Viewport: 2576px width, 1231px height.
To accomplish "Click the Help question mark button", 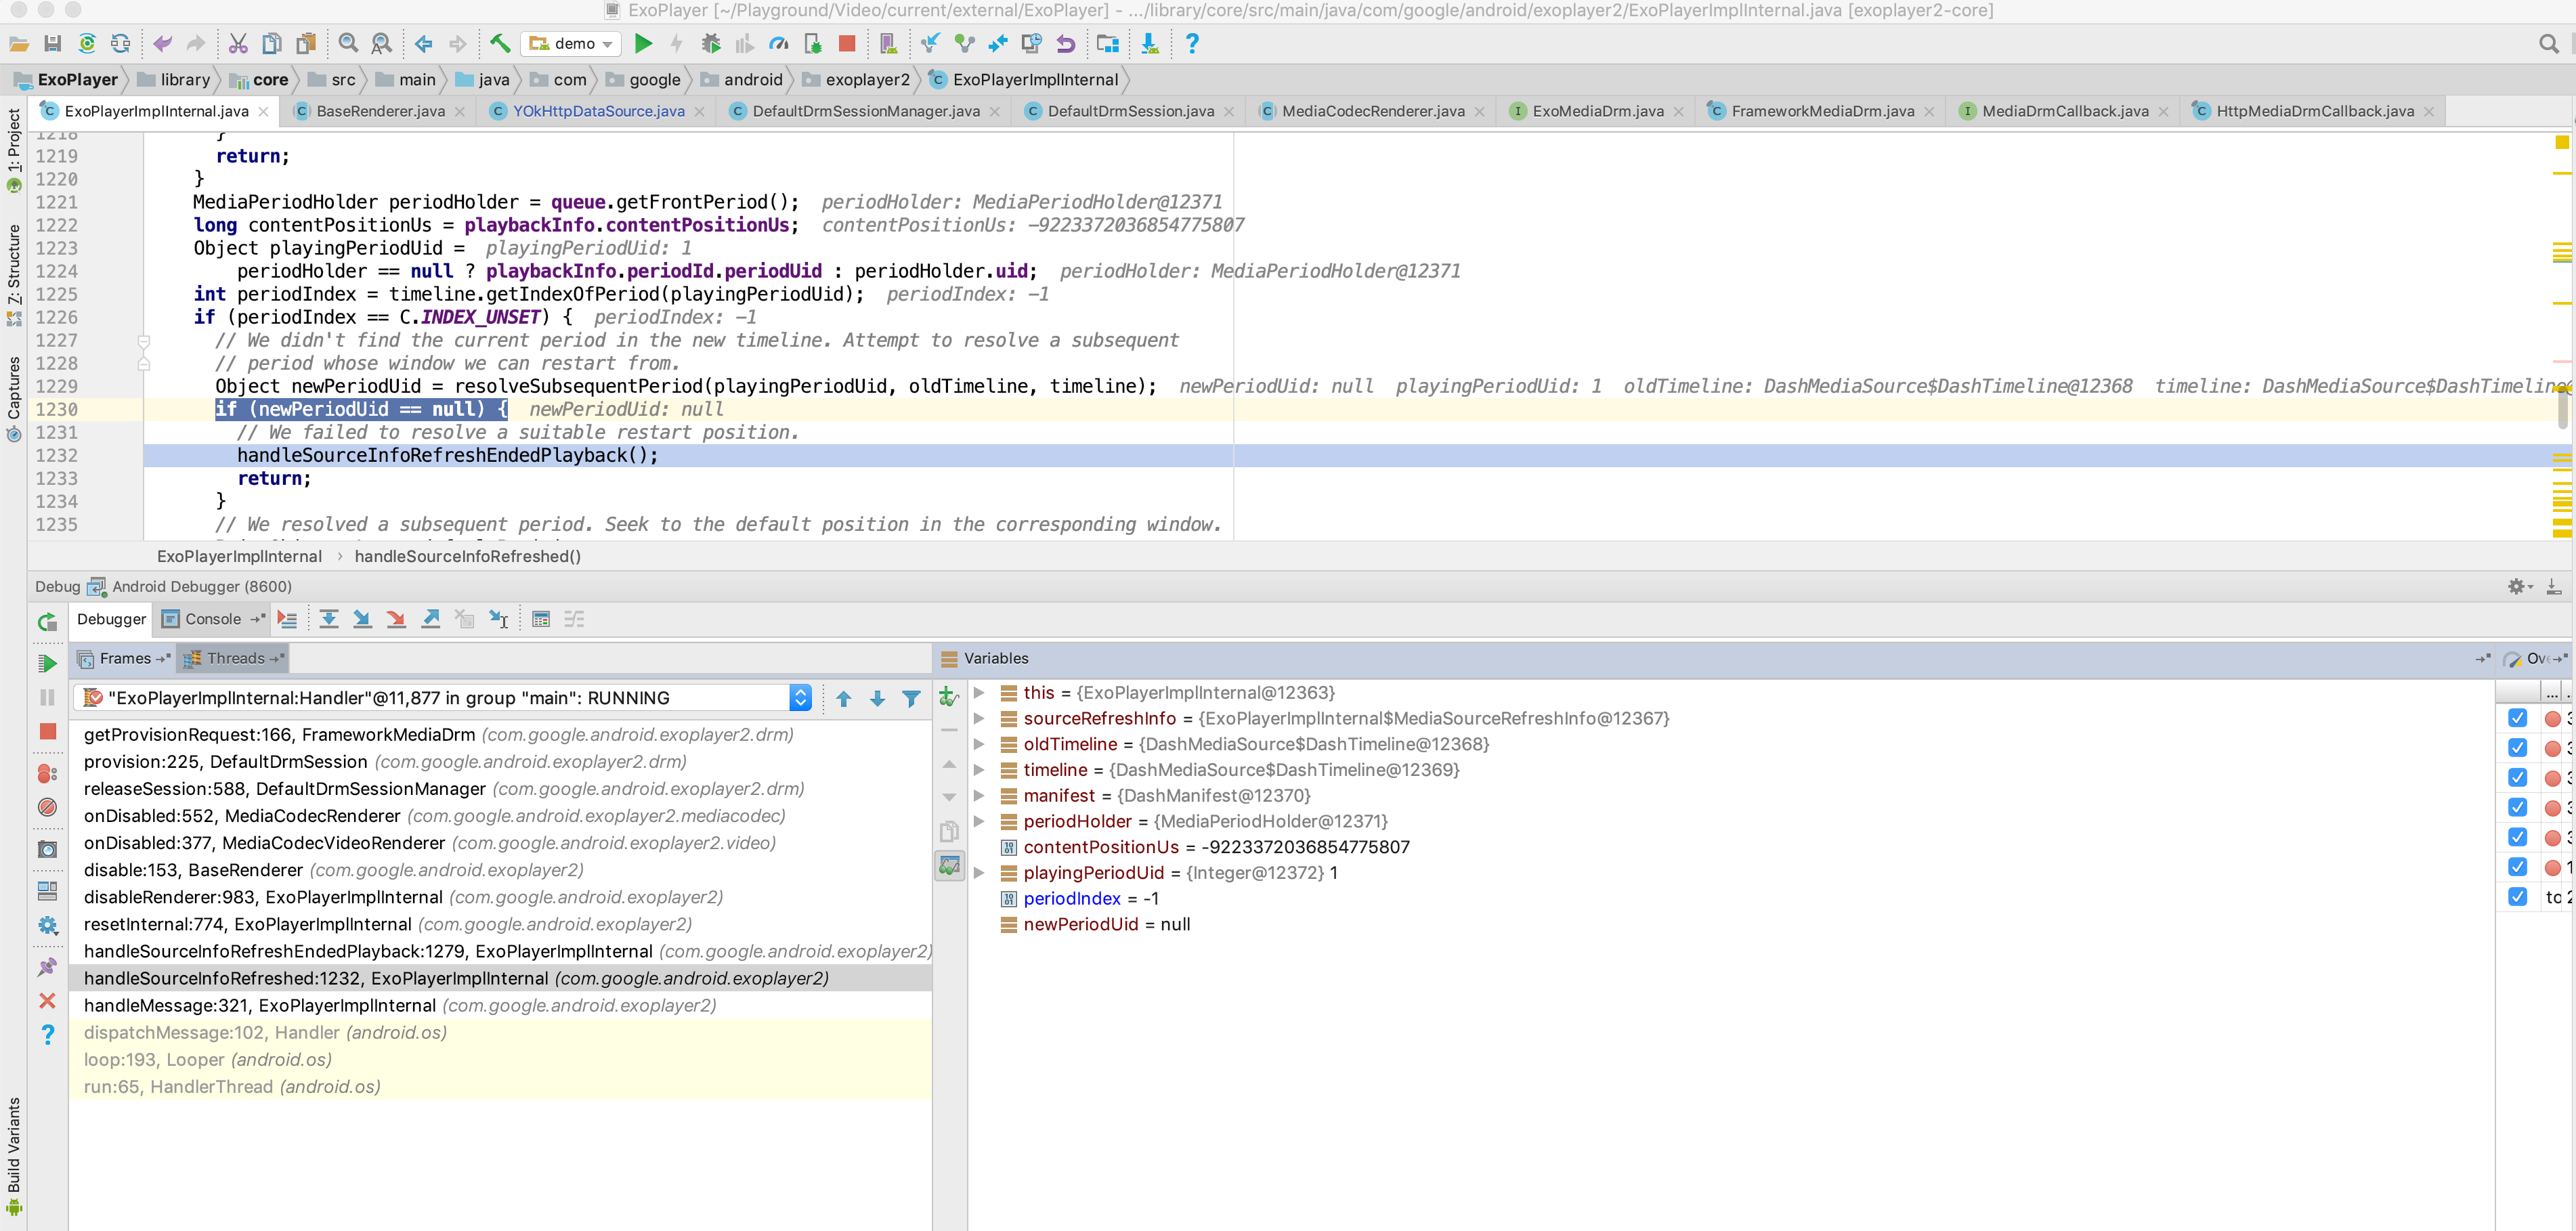I will click(1191, 43).
